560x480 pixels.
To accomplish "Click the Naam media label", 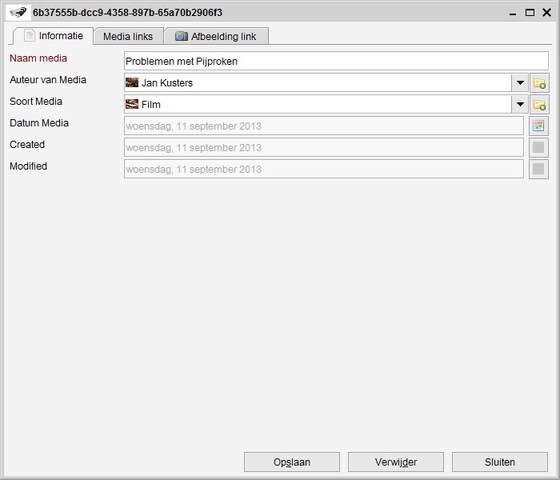I will tap(38, 58).
